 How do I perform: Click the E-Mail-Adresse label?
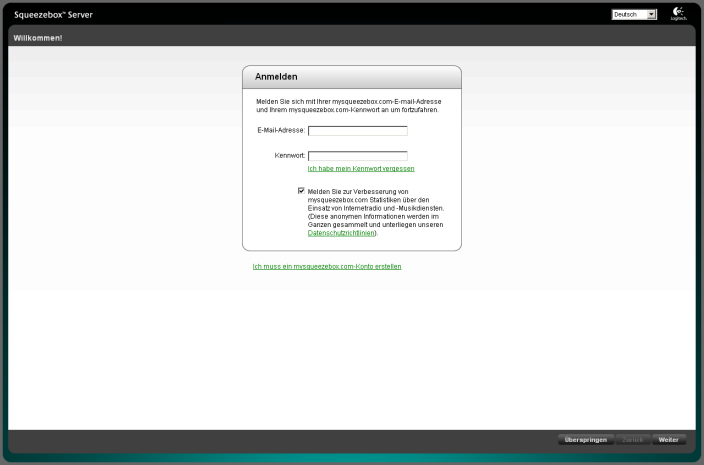(280, 130)
